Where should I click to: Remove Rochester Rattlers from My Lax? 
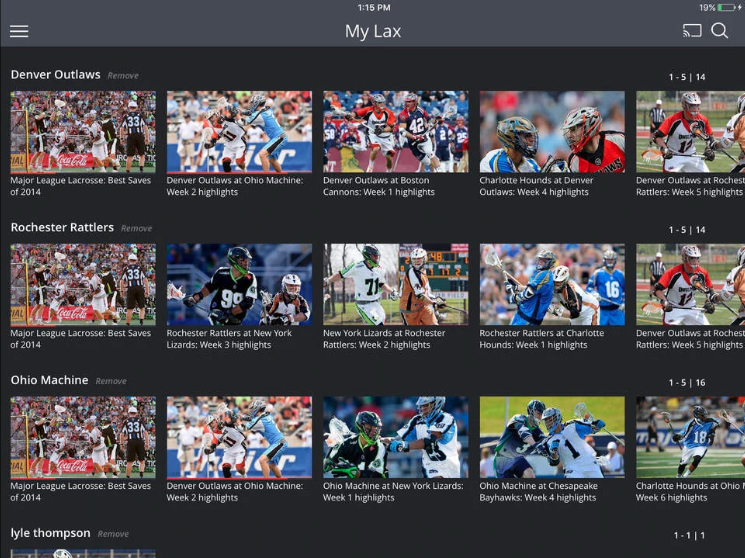click(x=136, y=229)
